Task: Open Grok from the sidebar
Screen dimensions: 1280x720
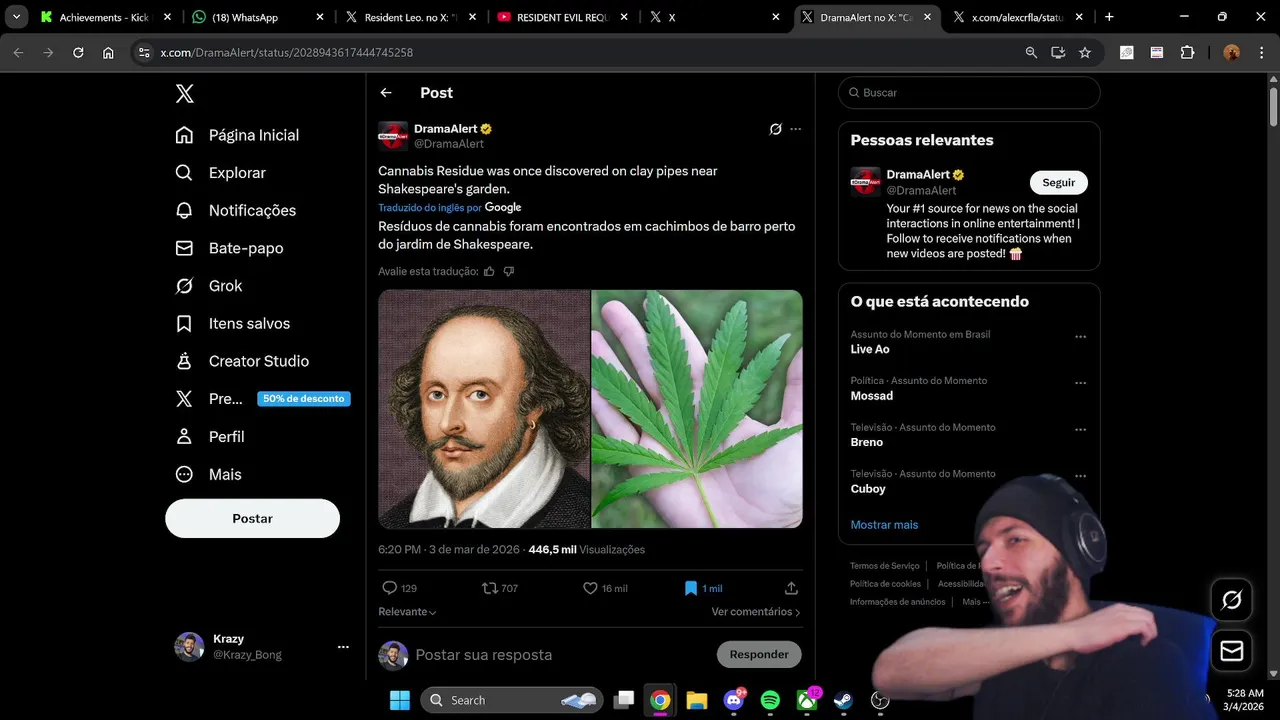Action: tap(208, 286)
